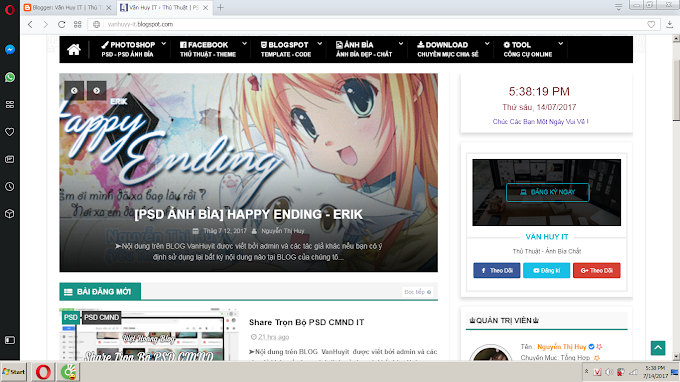Screen dimensions: 680x382
Task: Open a new tab with plus button
Action: click(x=220, y=7)
